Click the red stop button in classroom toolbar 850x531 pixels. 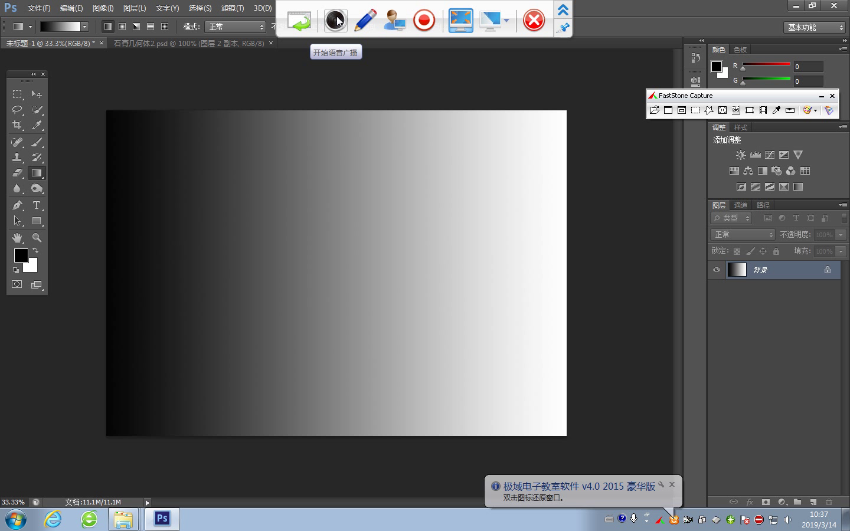click(533, 21)
